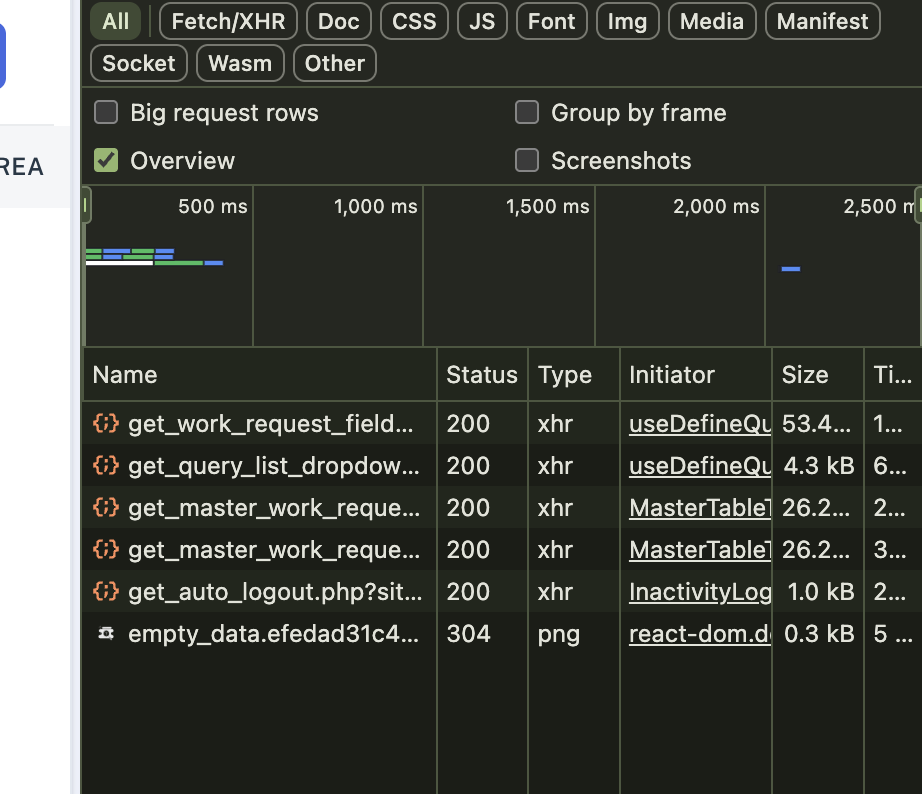The width and height of the screenshot is (922, 794).
Task: Click the XHR icon beside get_query_list_dropdown
Action: click(105, 466)
